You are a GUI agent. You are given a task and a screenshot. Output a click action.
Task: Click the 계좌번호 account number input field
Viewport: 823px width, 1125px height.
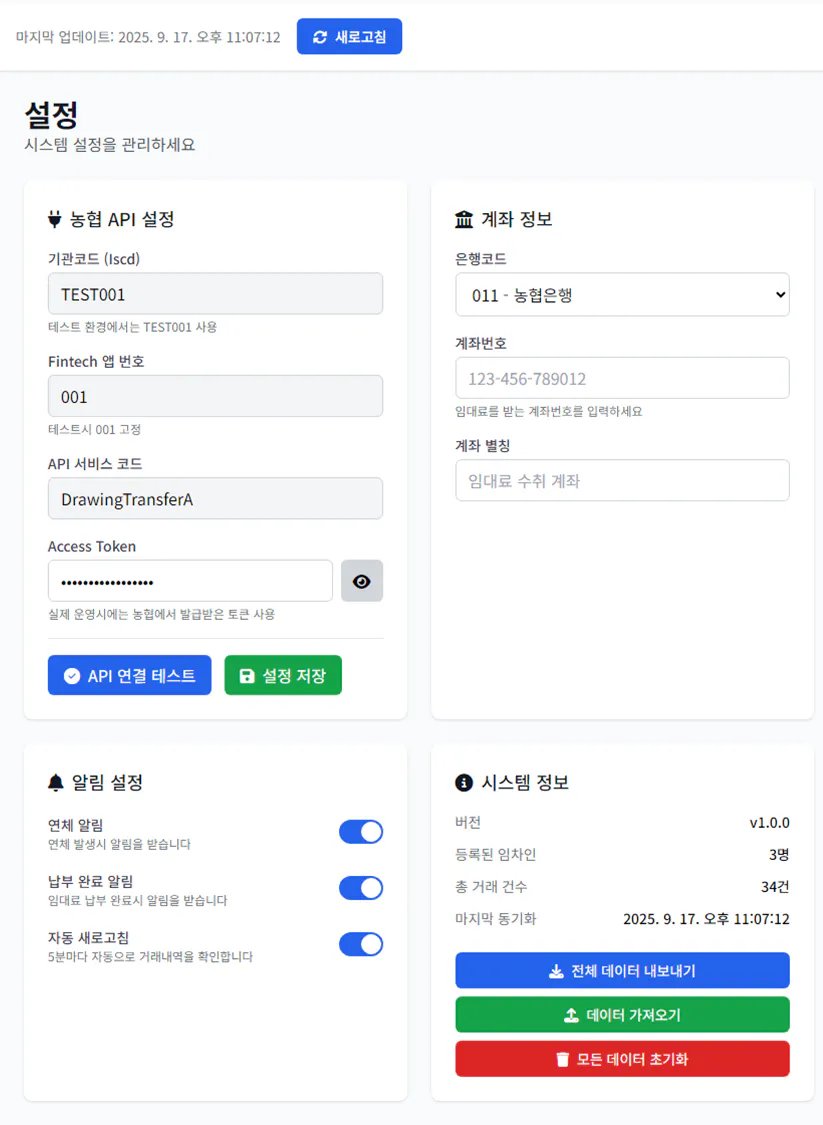click(622, 378)
